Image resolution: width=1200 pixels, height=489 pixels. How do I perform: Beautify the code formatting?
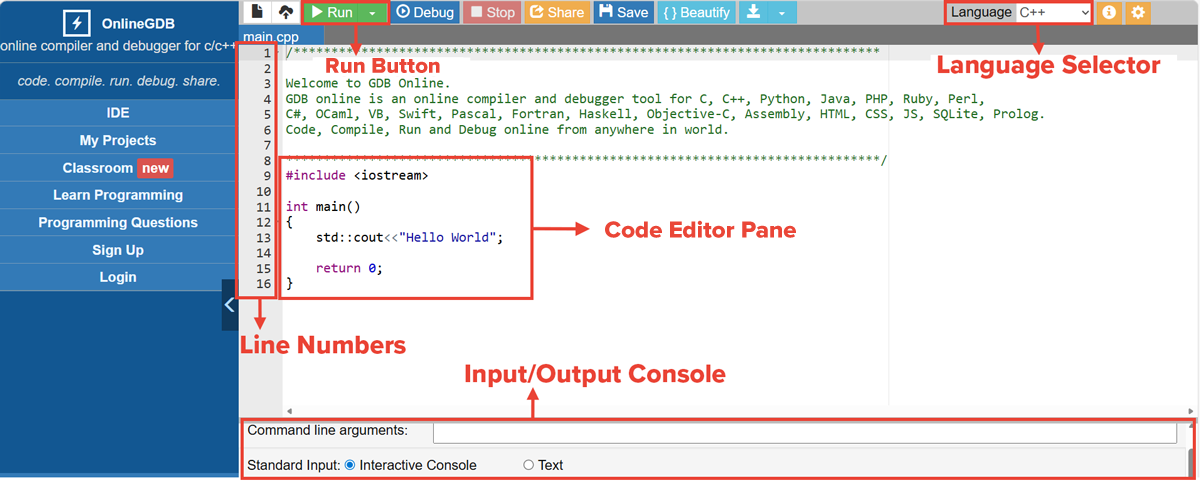(x=697, y=12)
